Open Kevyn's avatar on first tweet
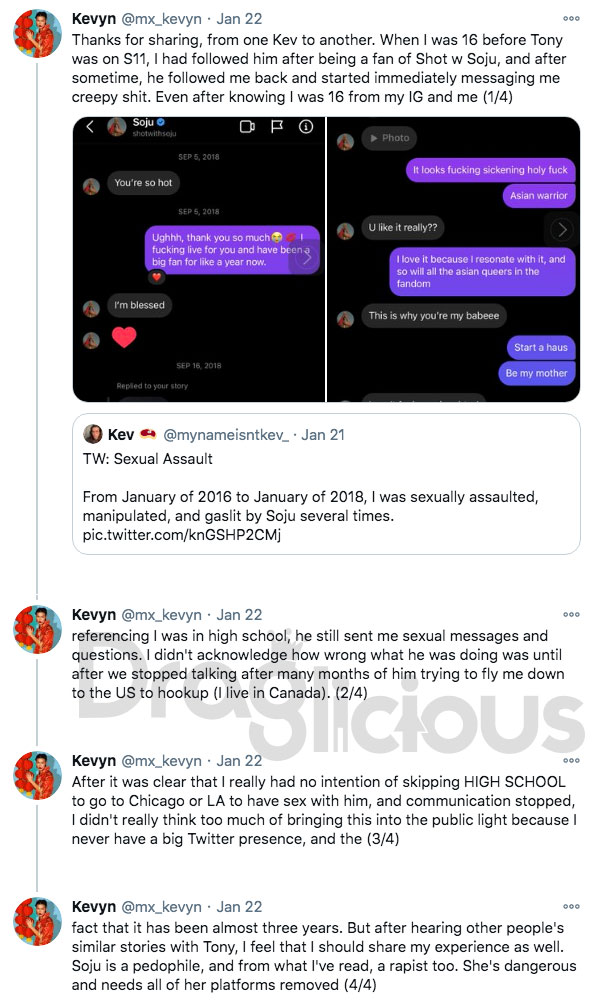Viewport: 595px width, 1000px height. 38,34
